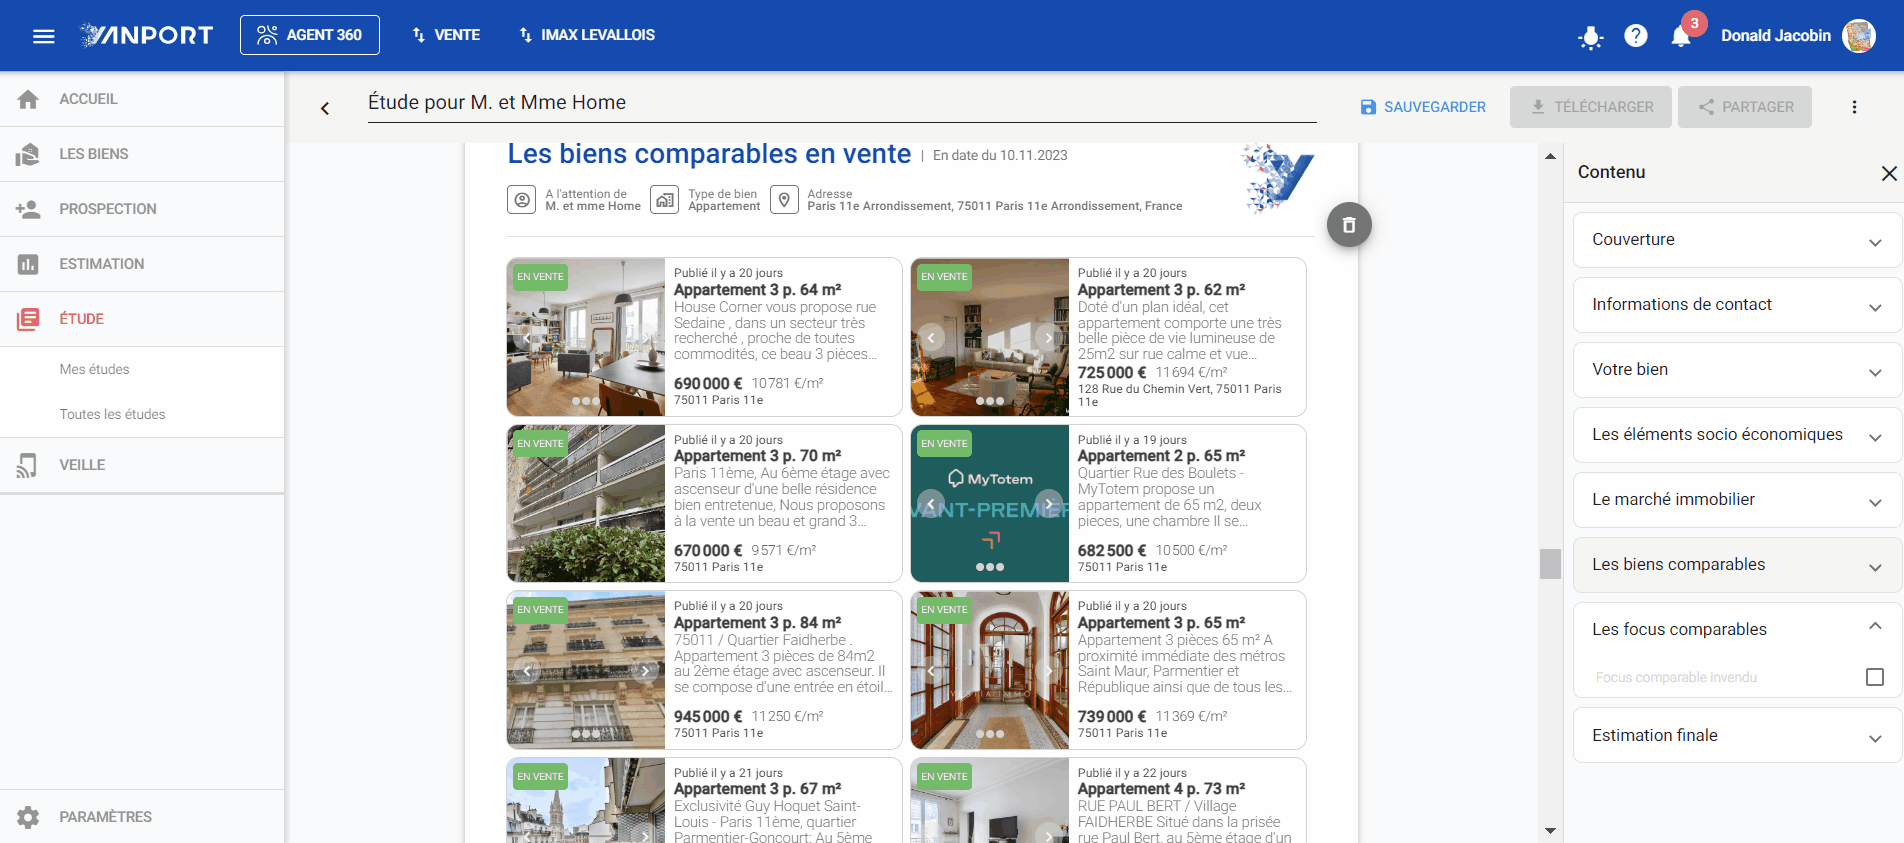
Task: Click the Accueil home icon
Action: 28,99
